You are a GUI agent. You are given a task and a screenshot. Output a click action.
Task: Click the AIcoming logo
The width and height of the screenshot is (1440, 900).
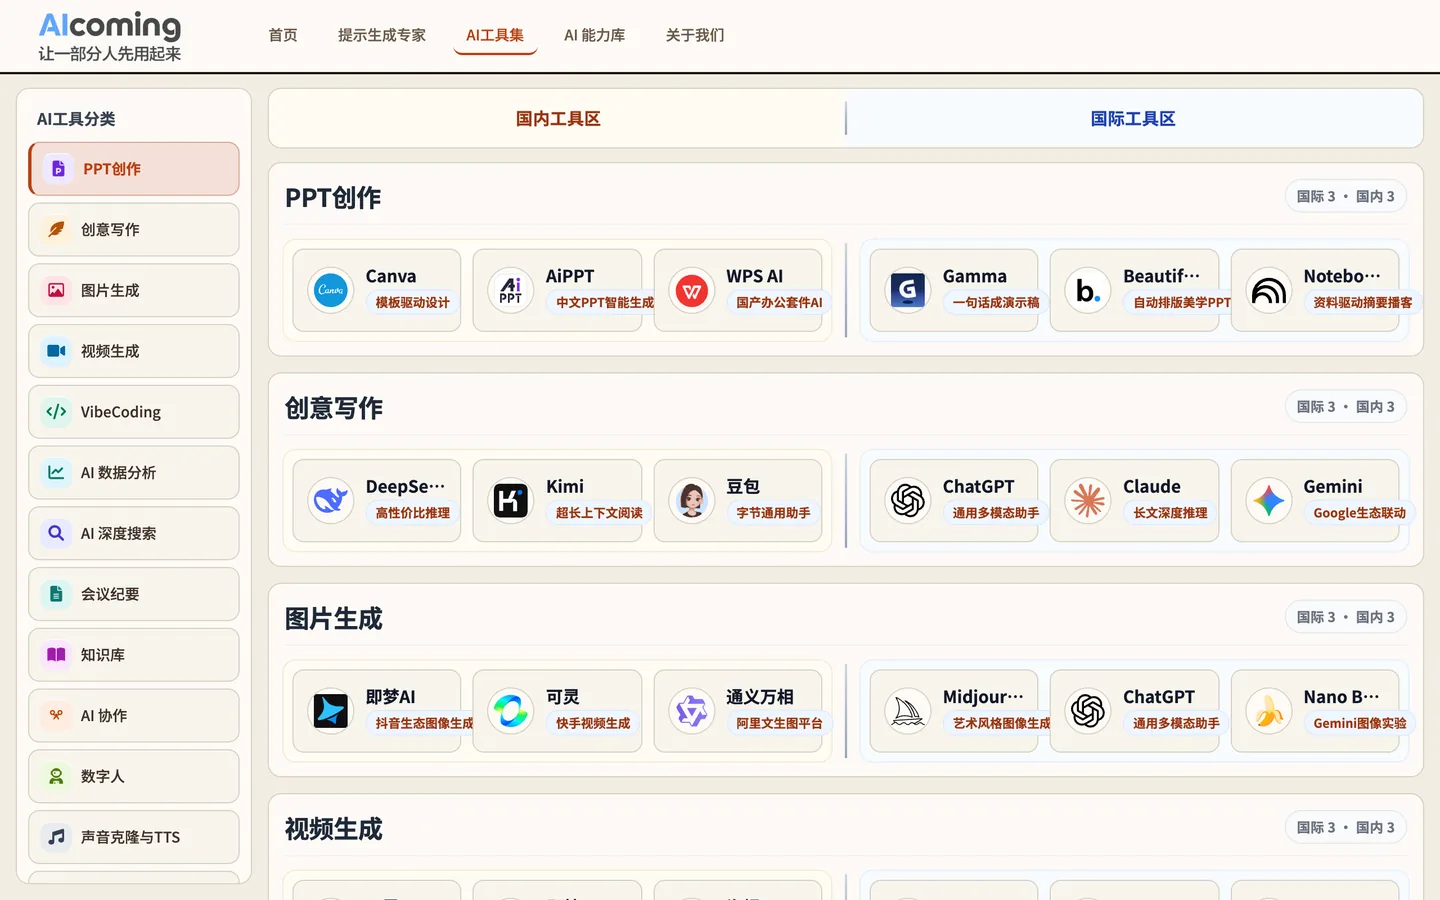tap(110, 36)
